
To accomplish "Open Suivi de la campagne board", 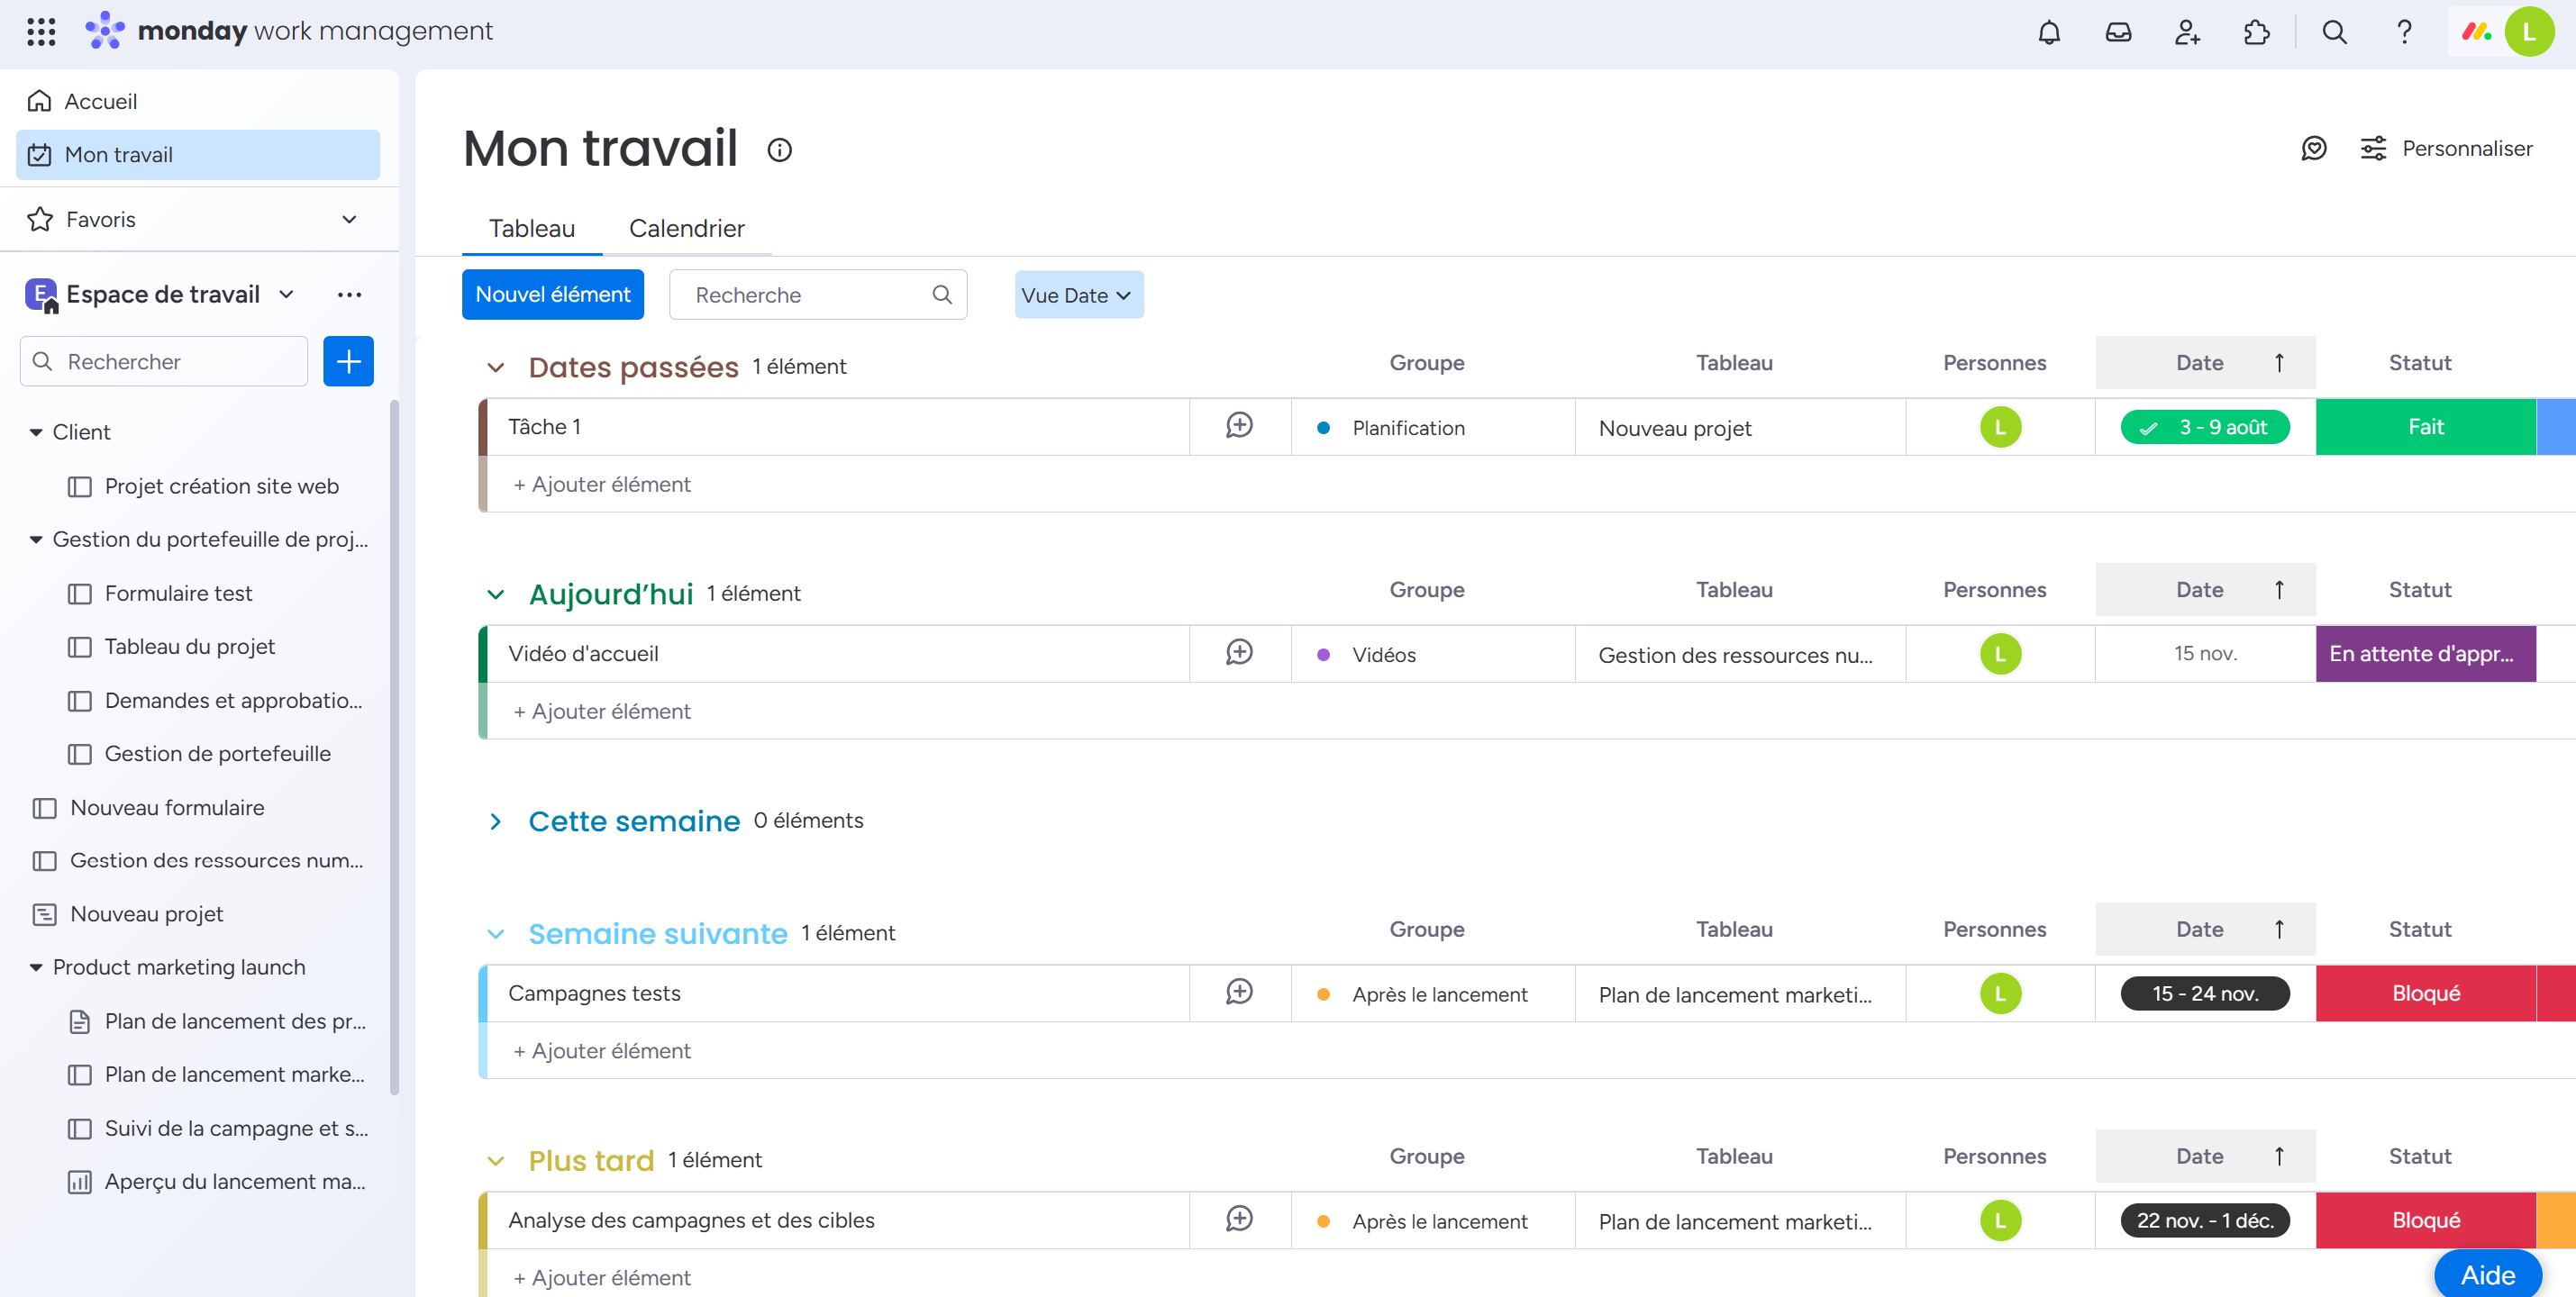I will [220, 1128].
